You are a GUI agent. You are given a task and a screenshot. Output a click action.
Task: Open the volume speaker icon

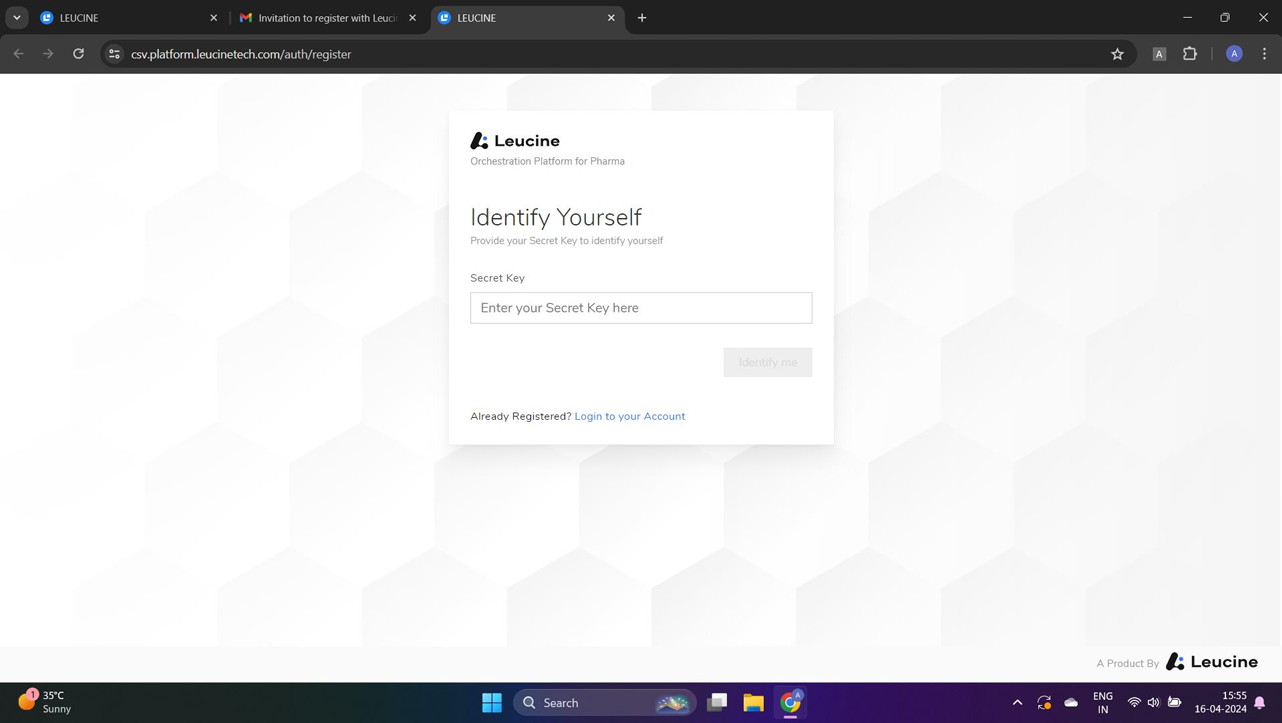[1154, 702]
